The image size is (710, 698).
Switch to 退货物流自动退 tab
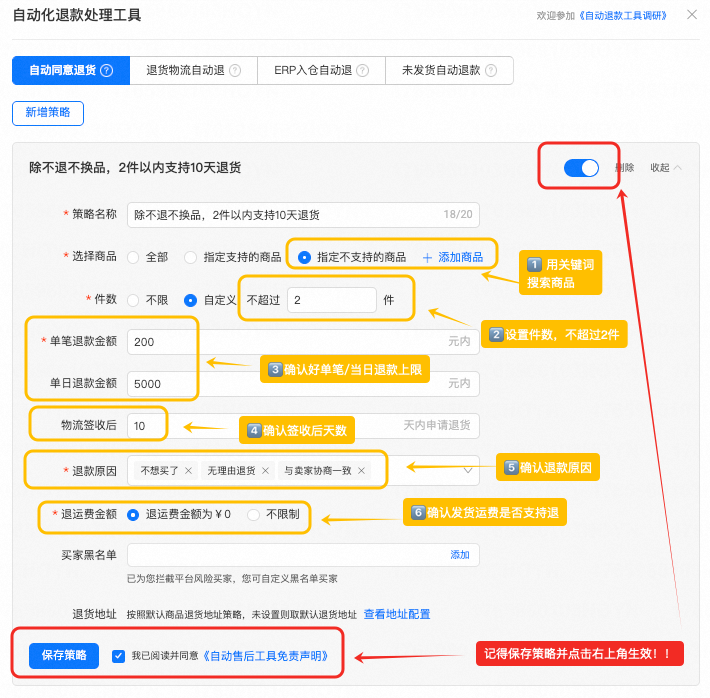click(184, 71)
